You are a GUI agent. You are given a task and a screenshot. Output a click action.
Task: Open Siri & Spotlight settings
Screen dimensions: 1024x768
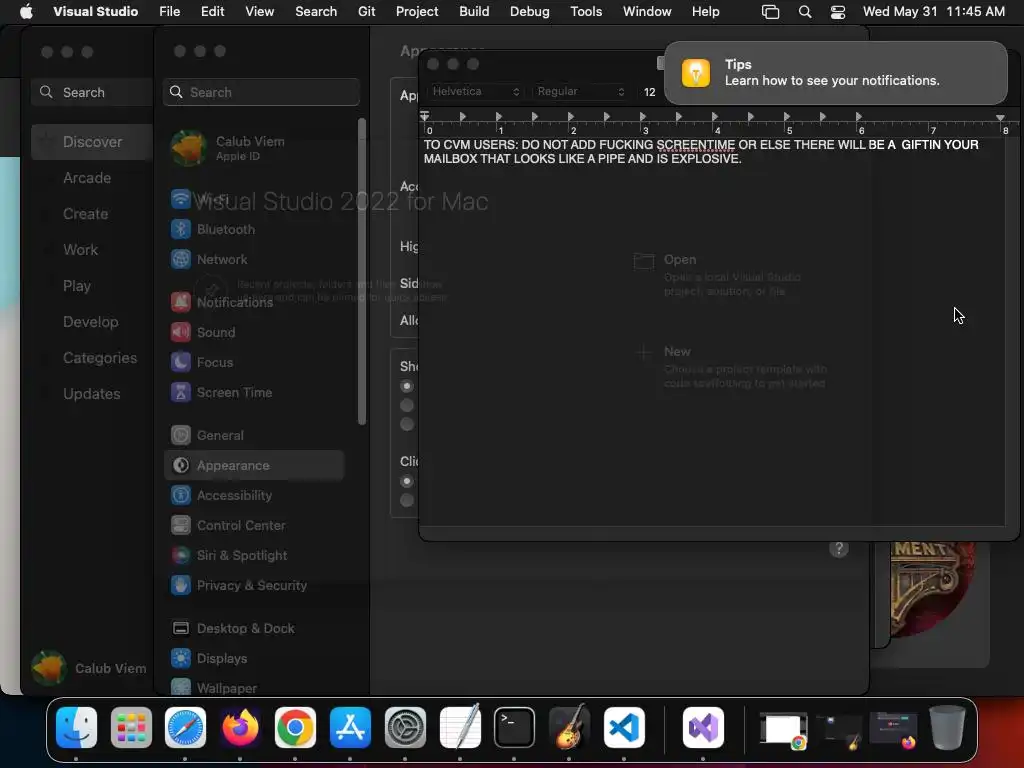255,555
